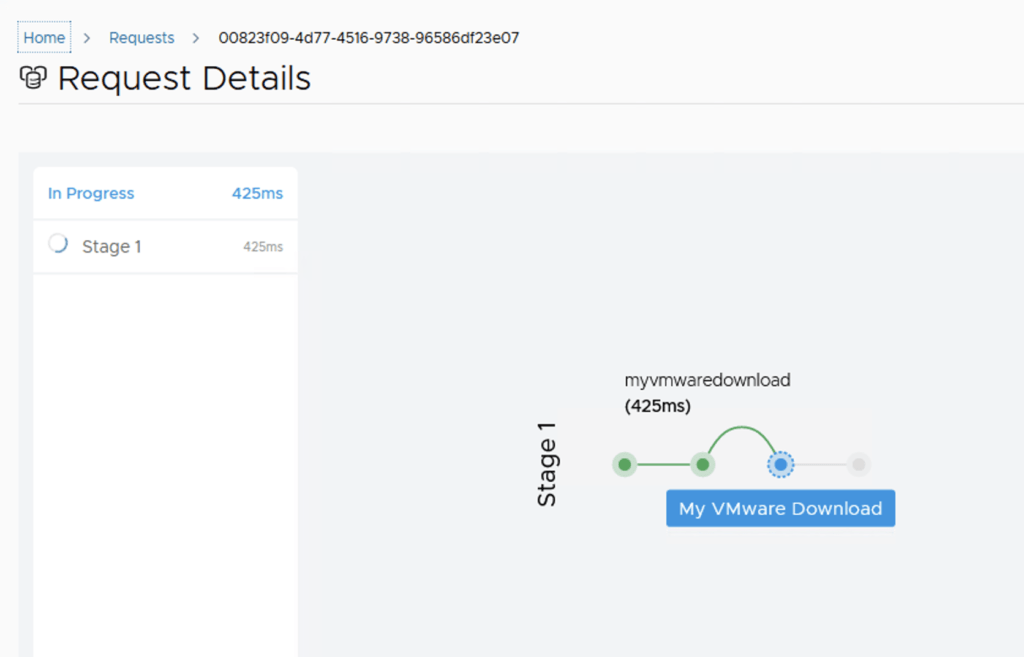
Task: Click the bold (425ms) task duration
Action: pos(657,406)
